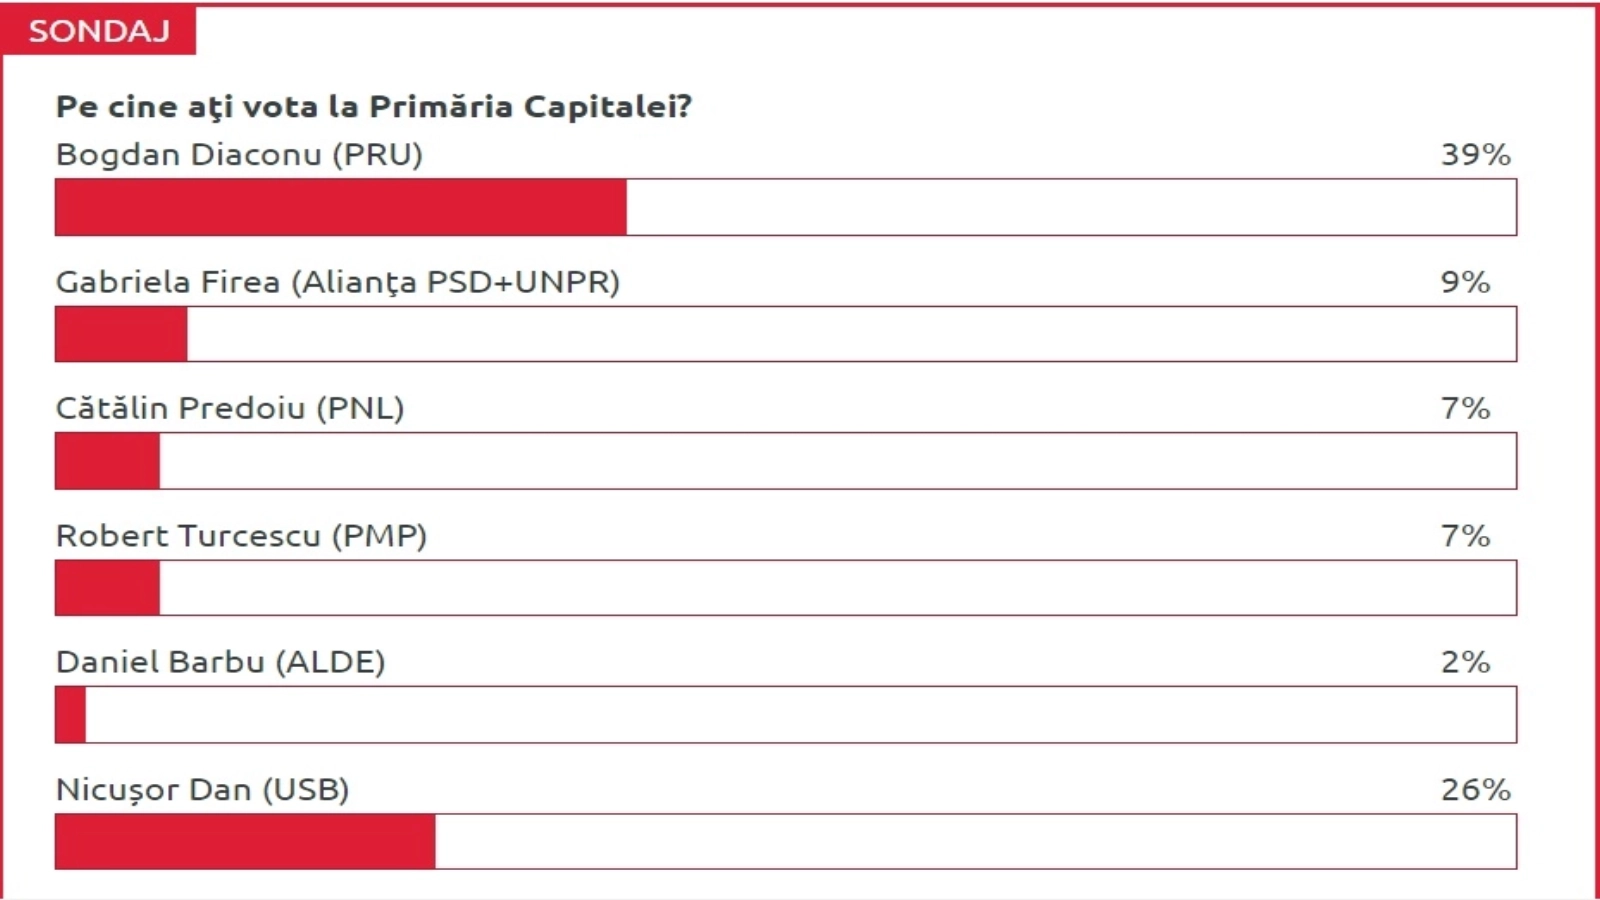The image size is (1600, 900).
Task: Click the poll question about Primăria Capitalei
Action: tap(373, 106)
